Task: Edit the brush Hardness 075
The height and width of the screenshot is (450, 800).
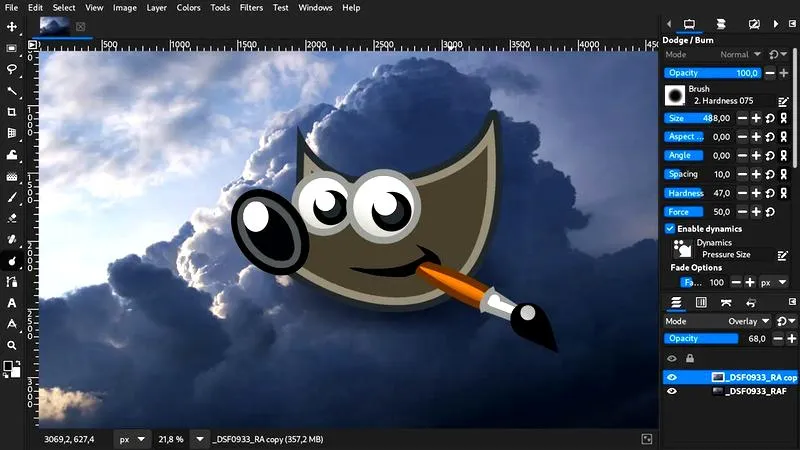Action: (x=784, y=102)
